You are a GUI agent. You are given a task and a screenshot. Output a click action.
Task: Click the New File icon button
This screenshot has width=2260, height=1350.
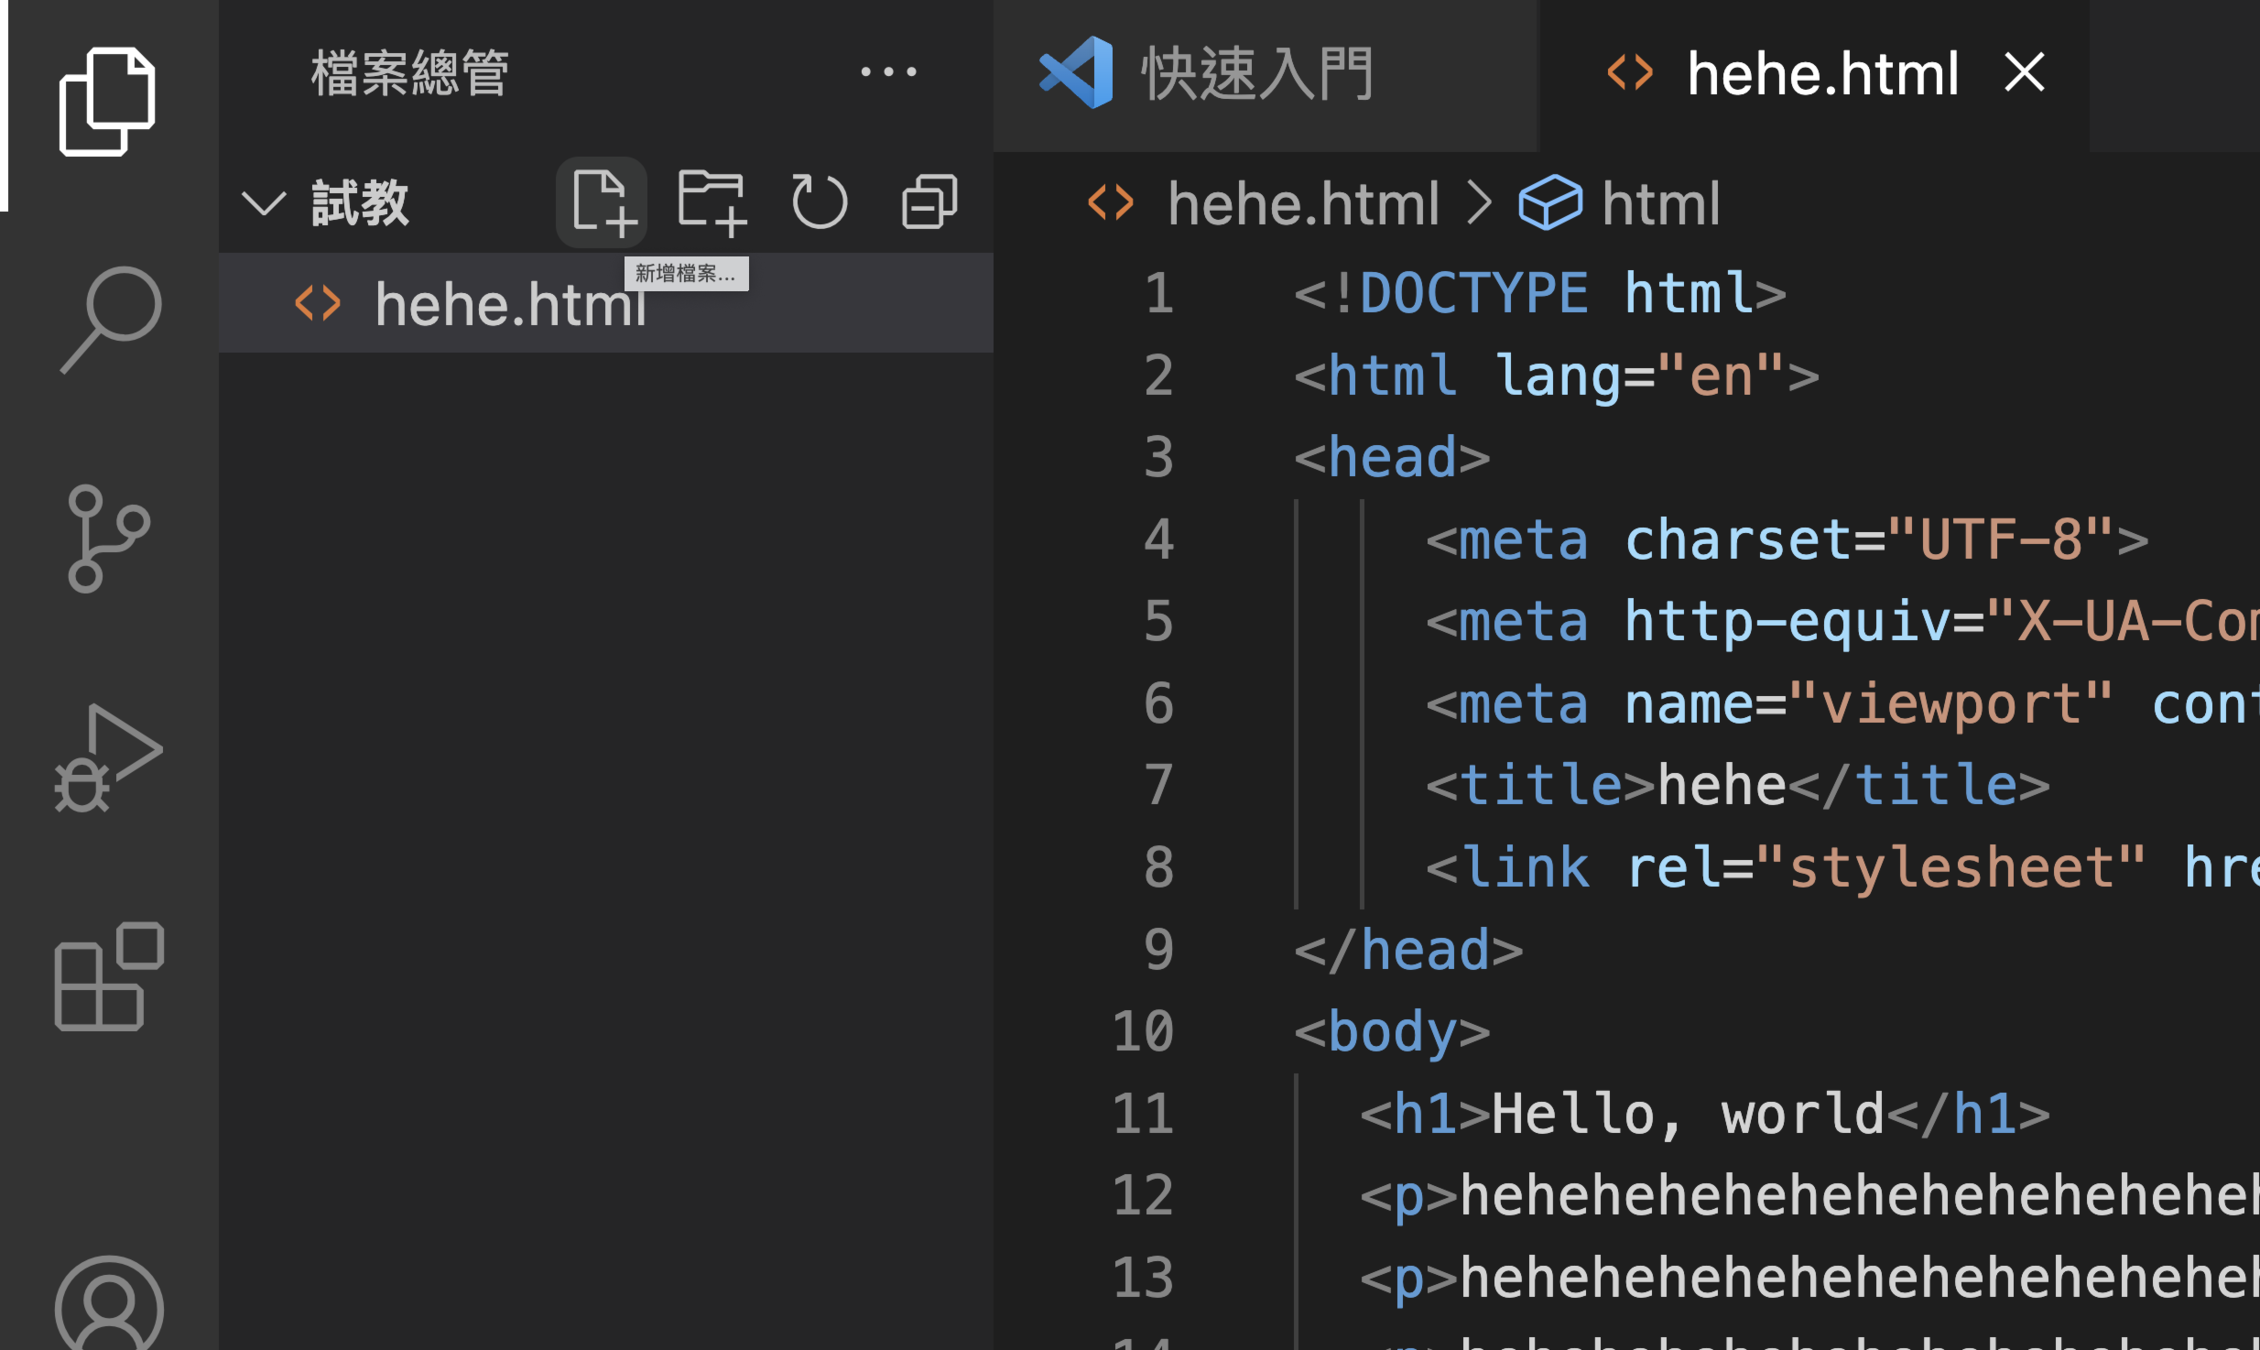(602, 202)
